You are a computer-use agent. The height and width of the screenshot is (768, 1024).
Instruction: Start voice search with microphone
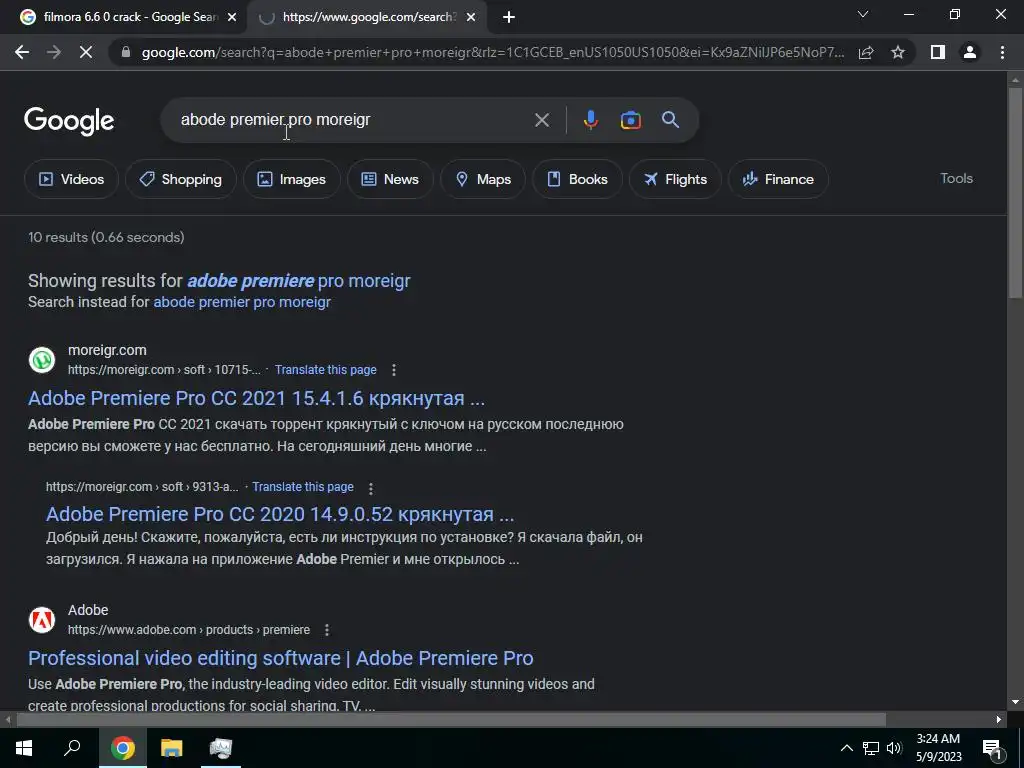(590, 120)
